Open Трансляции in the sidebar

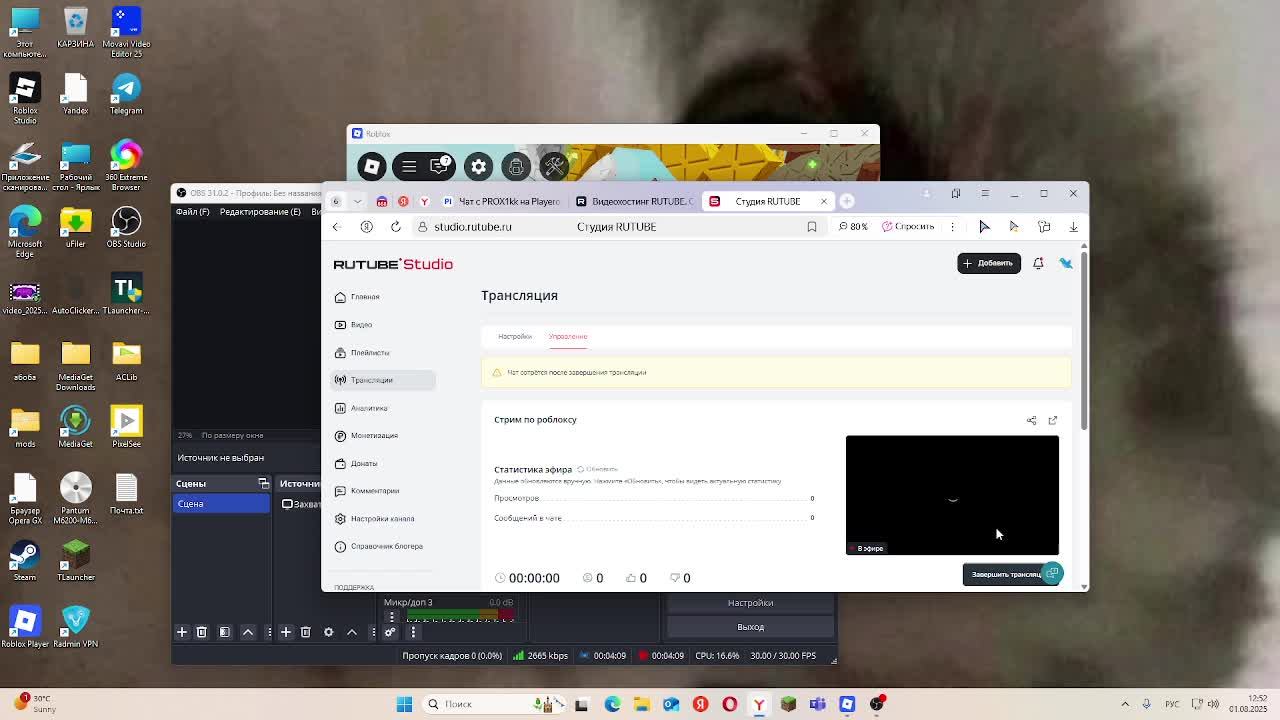(383, 380)
